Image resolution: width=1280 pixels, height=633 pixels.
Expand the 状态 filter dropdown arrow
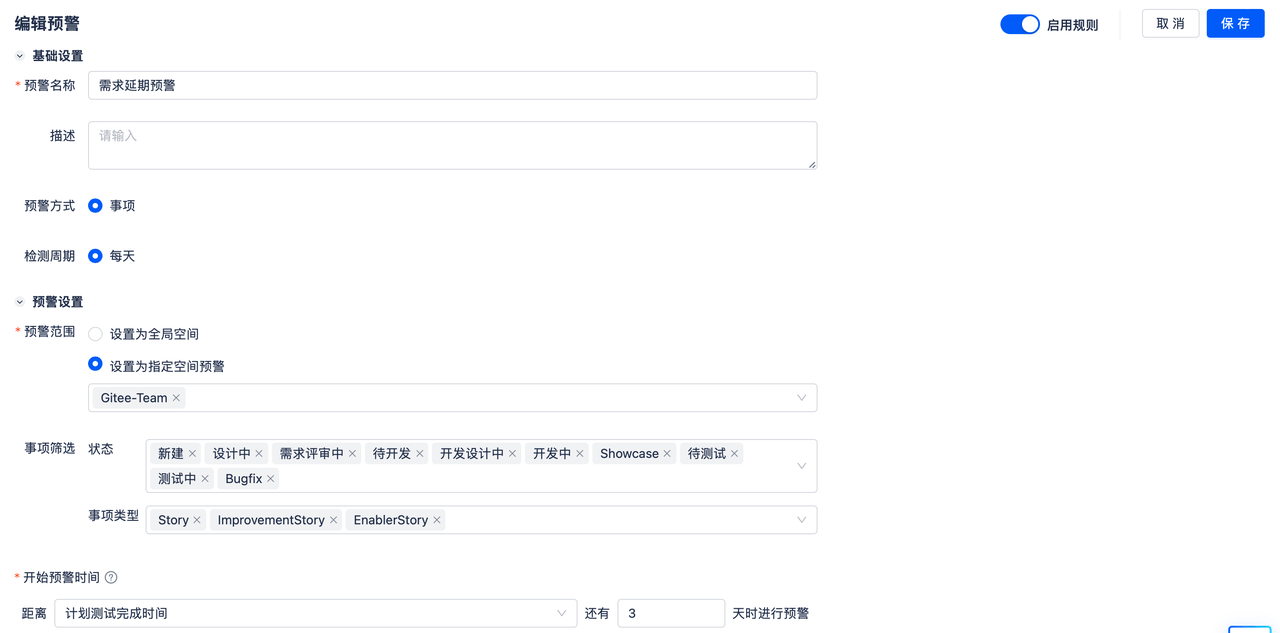pos(801,466)
